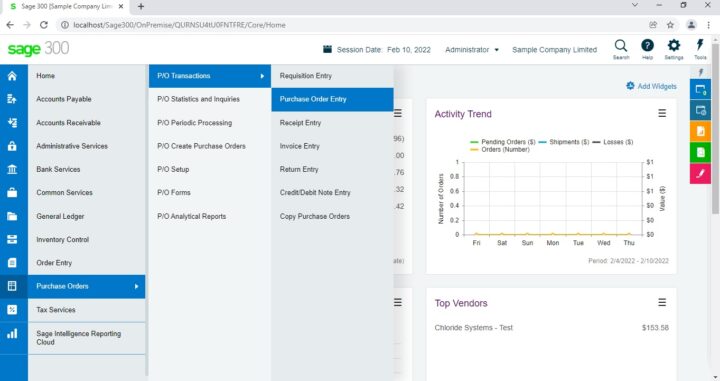Expand the P/O Transactions submenu arrow
The image size is (720, 381).
(262, 76)
